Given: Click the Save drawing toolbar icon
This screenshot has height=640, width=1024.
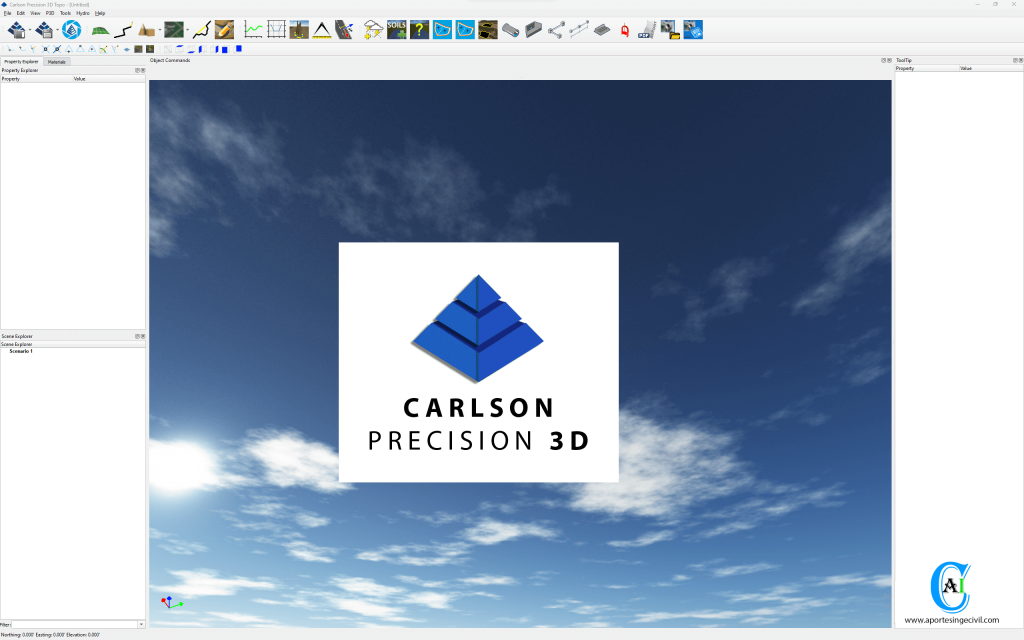Looking at the screenshot, I should click(43, 30).
